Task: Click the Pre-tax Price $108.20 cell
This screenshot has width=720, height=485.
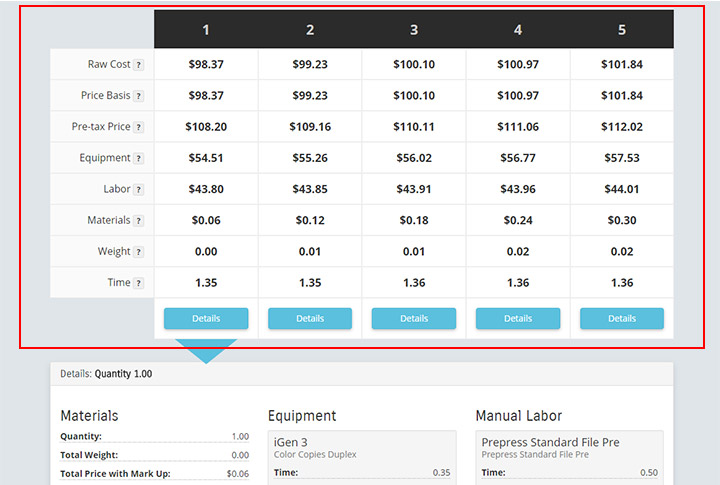Action: [206, 127]
